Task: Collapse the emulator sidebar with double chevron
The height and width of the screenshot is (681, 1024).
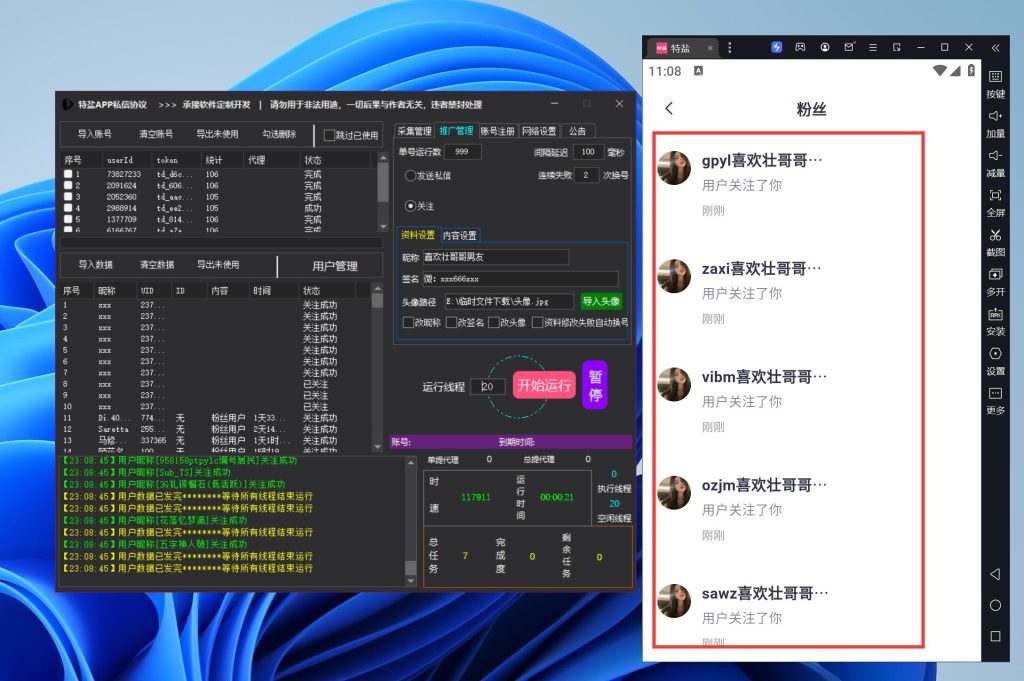Action: pos(995,47)
